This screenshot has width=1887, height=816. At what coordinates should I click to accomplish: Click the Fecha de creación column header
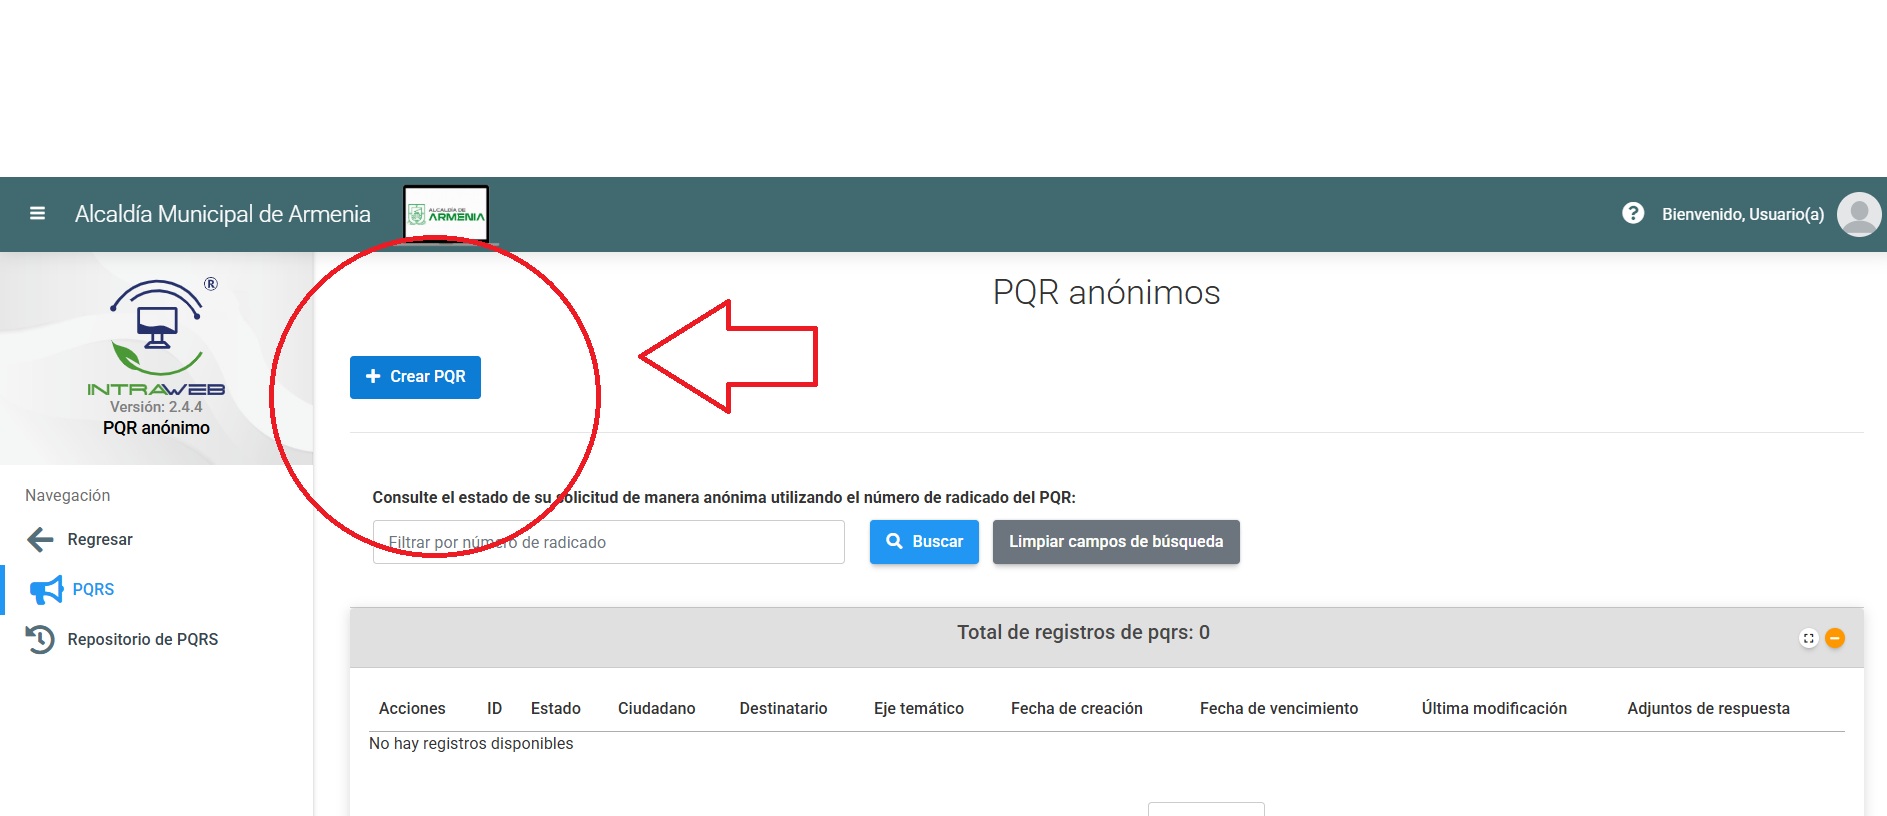point(1076,708)
